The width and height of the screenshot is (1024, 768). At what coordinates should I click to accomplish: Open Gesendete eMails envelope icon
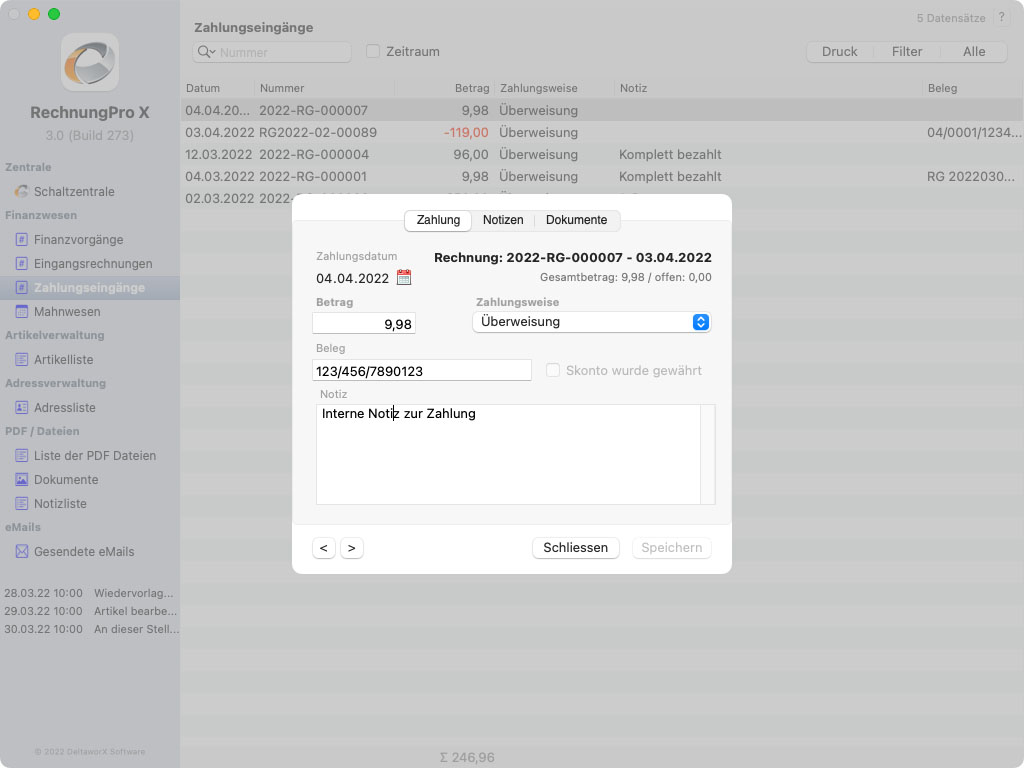pyautogui.click(x=22, y=552)
